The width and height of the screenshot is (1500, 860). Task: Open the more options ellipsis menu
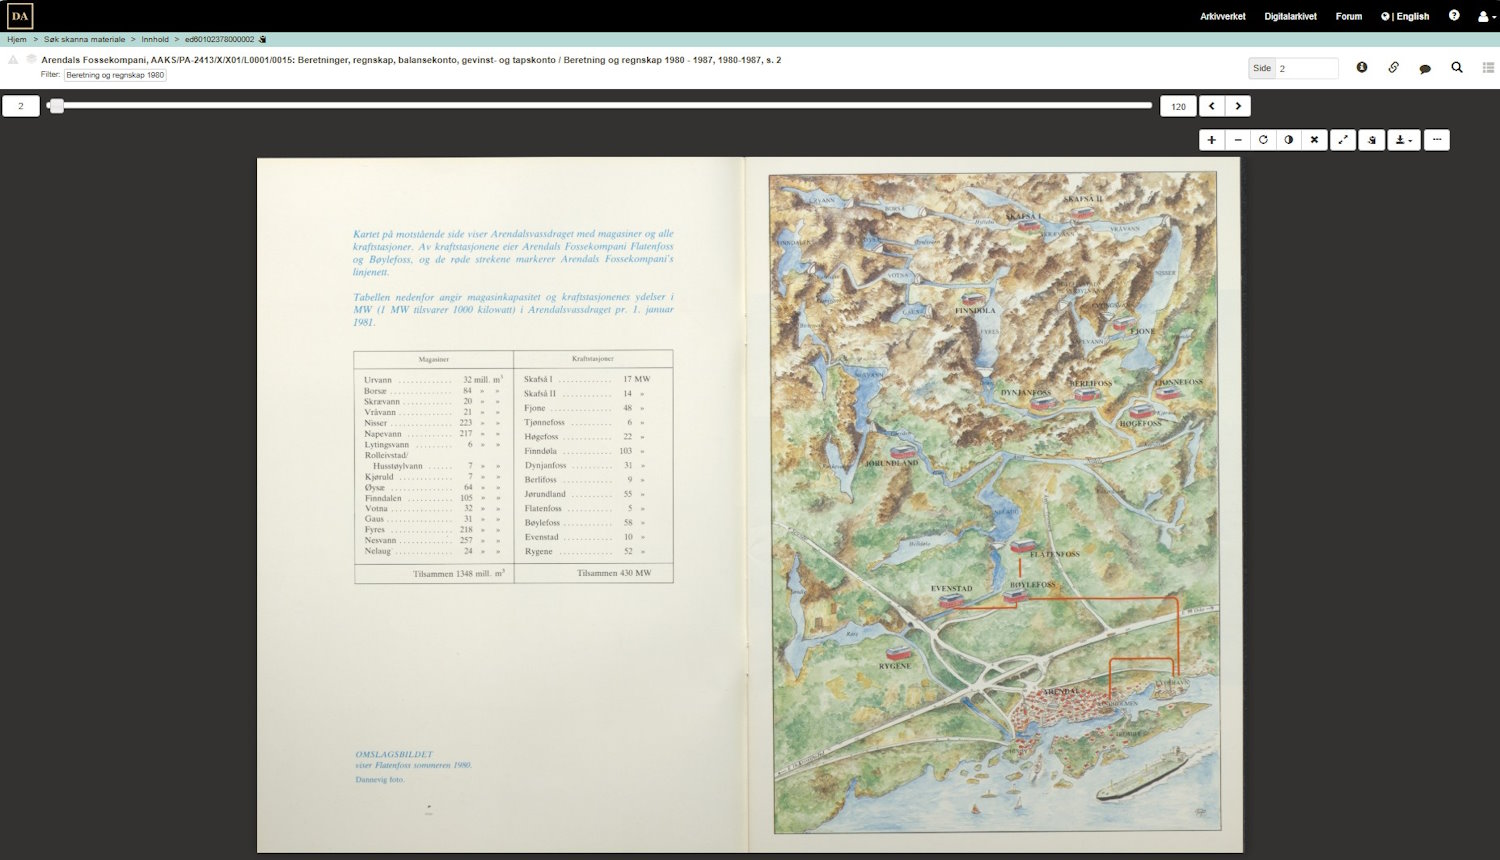(x=1437, y=140)
